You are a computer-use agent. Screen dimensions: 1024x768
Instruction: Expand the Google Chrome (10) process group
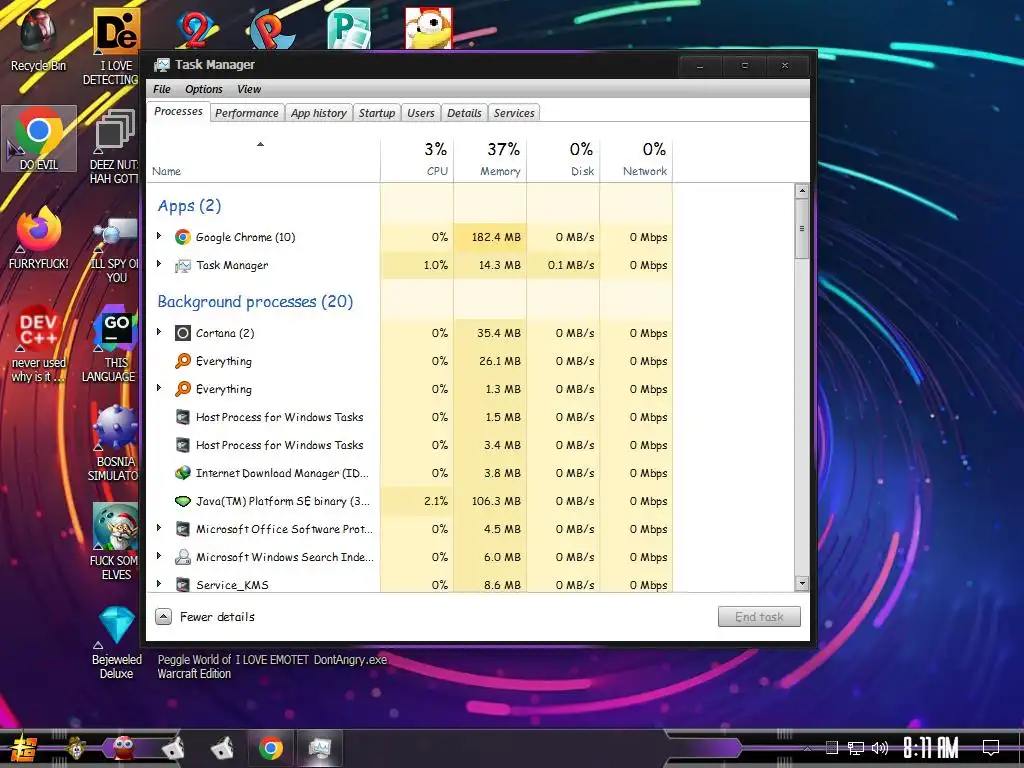tap(159, 236)
